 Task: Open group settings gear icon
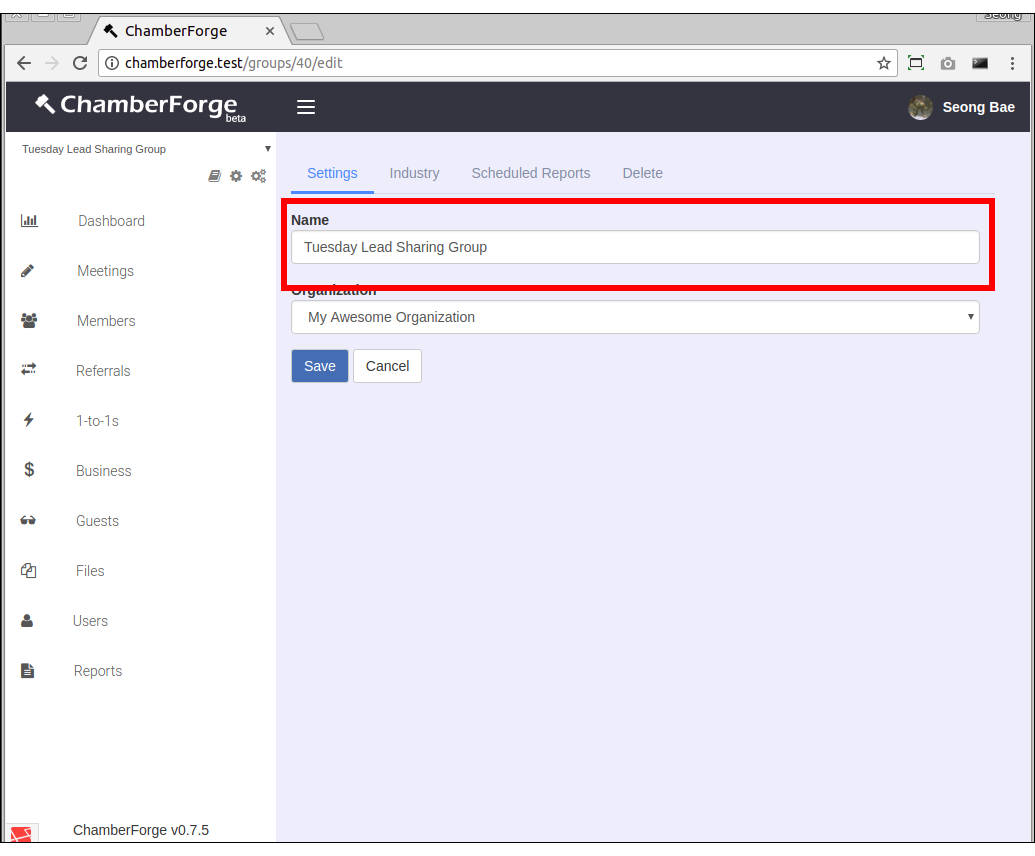pyautogui.click(x=236, y=176)
